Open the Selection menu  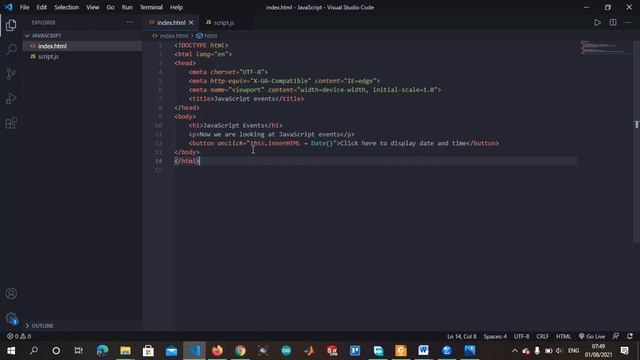tap(67, 7)
